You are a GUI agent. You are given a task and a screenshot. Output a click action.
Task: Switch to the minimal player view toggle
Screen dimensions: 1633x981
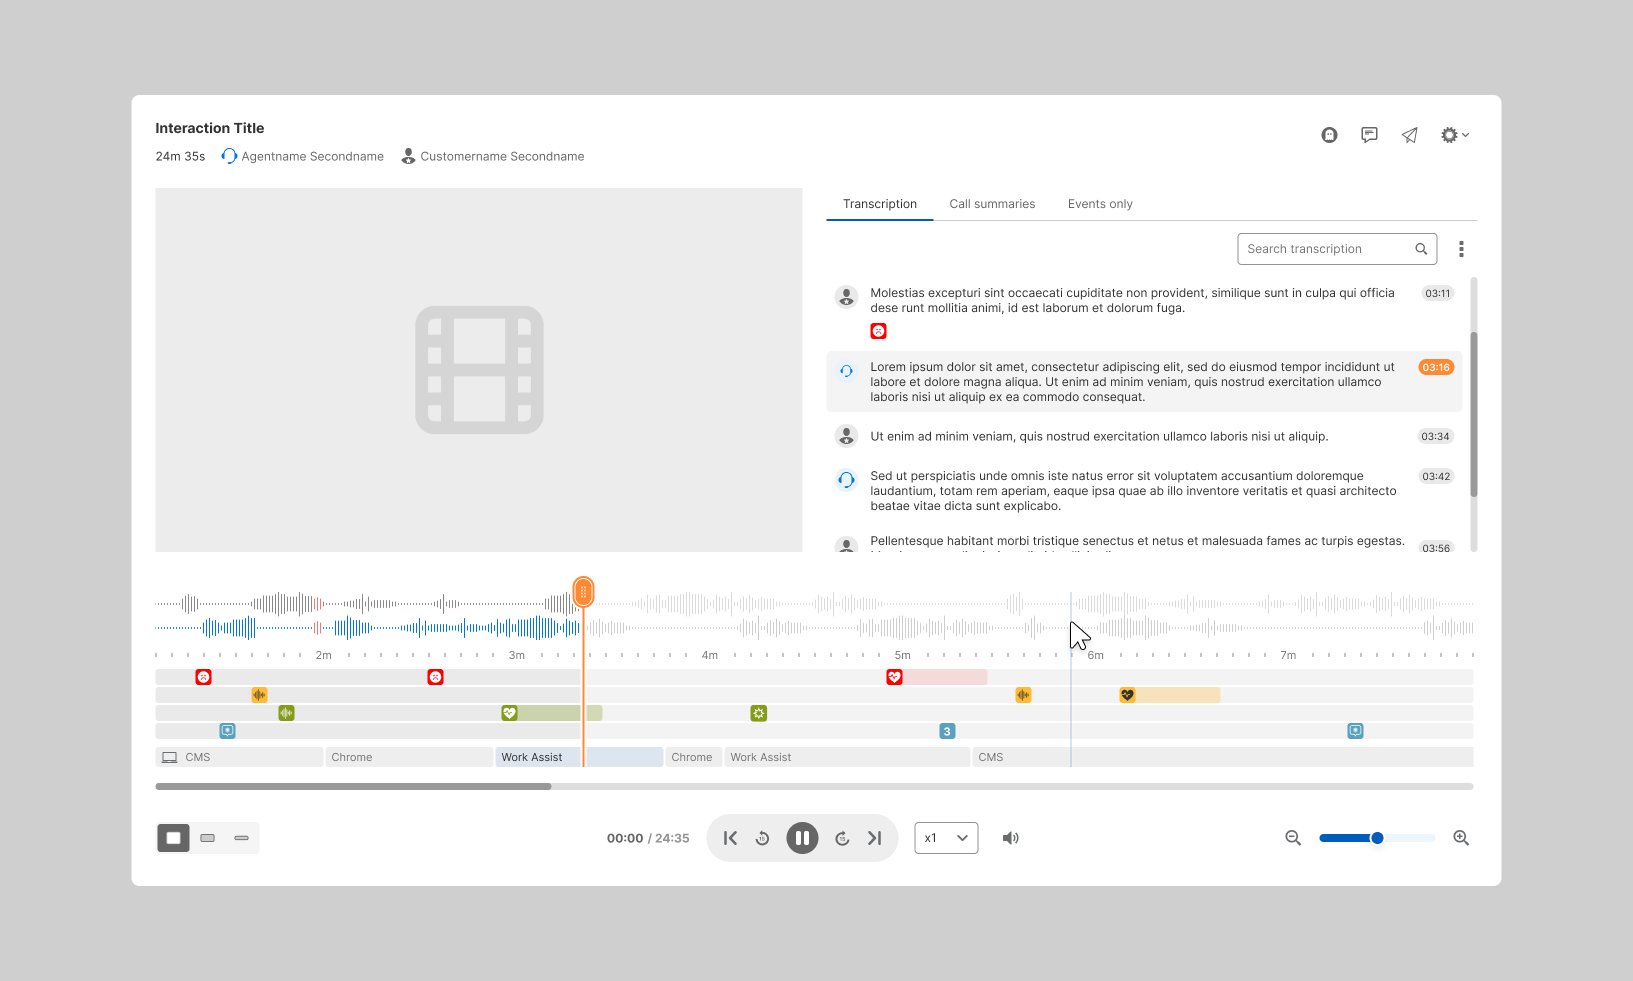[x=241, y=838]
